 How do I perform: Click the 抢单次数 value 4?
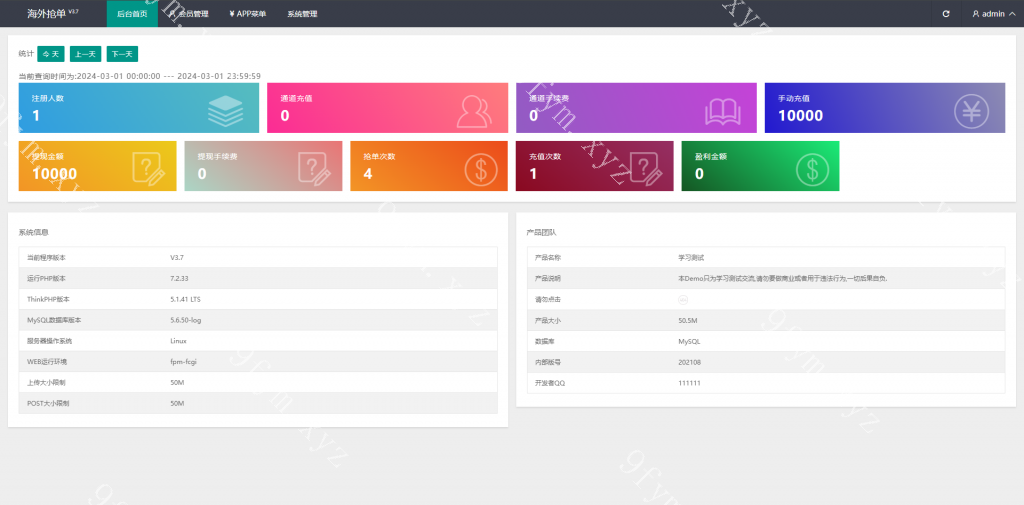[368, 173]
